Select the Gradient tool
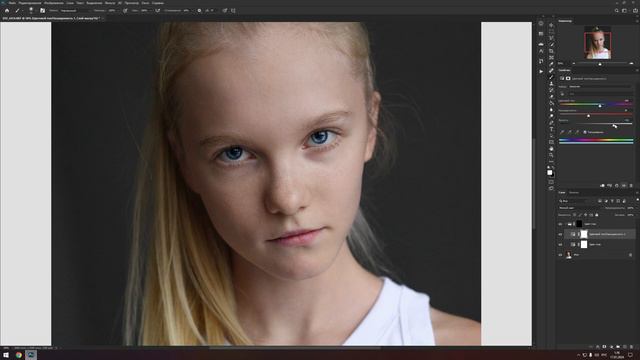The width and height of the screenshot is (640, 360). coord(551,103)
